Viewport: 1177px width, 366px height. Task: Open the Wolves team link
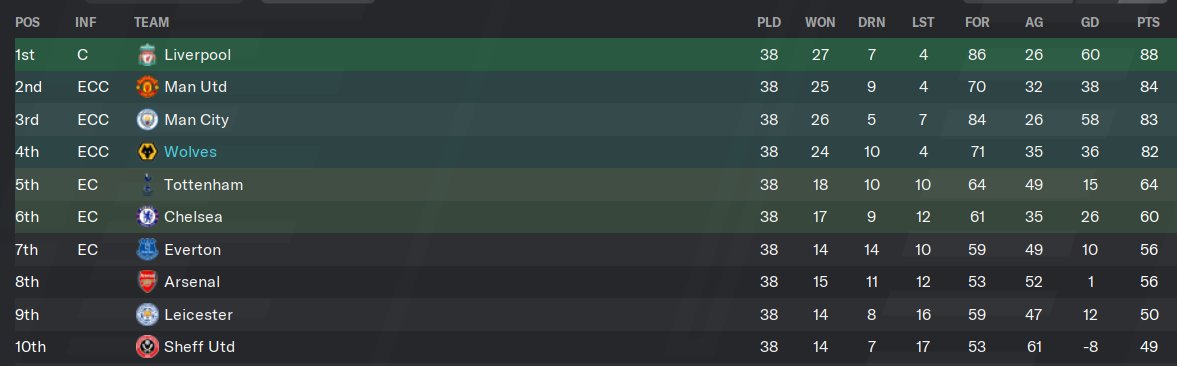click(x=190, y=152)
